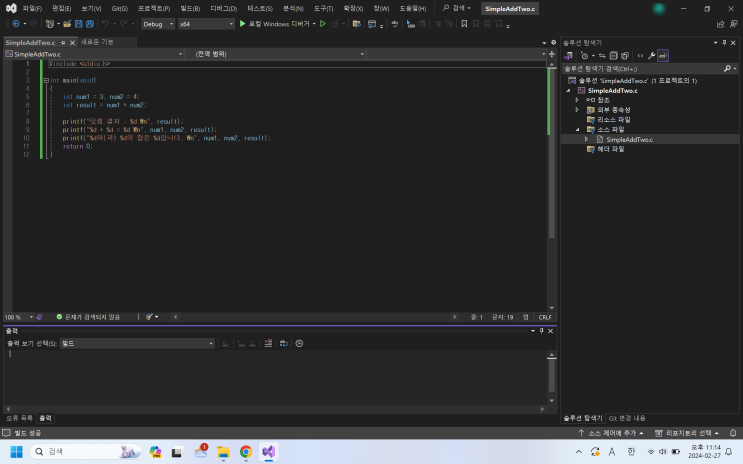Switch to the error list tab
This screenshot has width=743, height=464.
pyautogui.click(x=19, y=417)
